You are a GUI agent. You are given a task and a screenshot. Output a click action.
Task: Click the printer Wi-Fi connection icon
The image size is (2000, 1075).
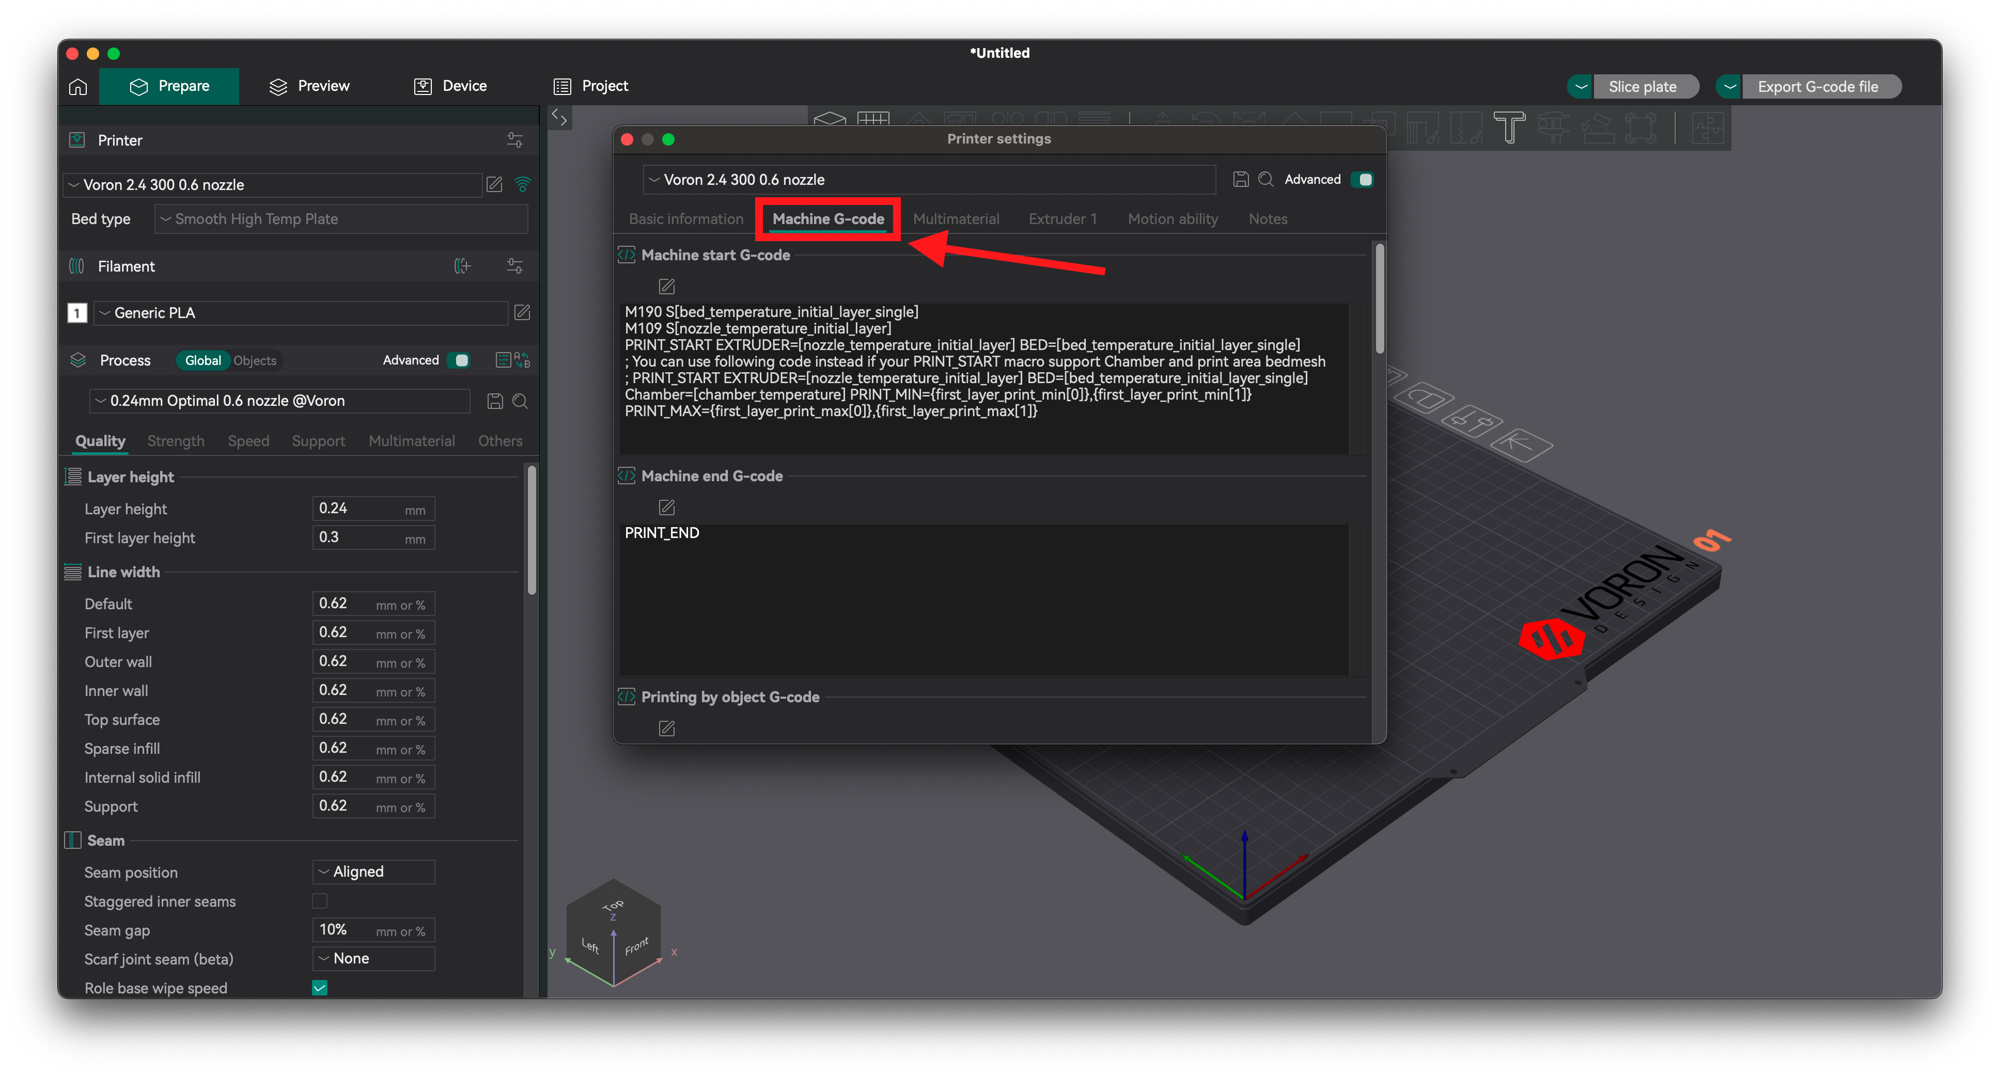tap(522, 184)
